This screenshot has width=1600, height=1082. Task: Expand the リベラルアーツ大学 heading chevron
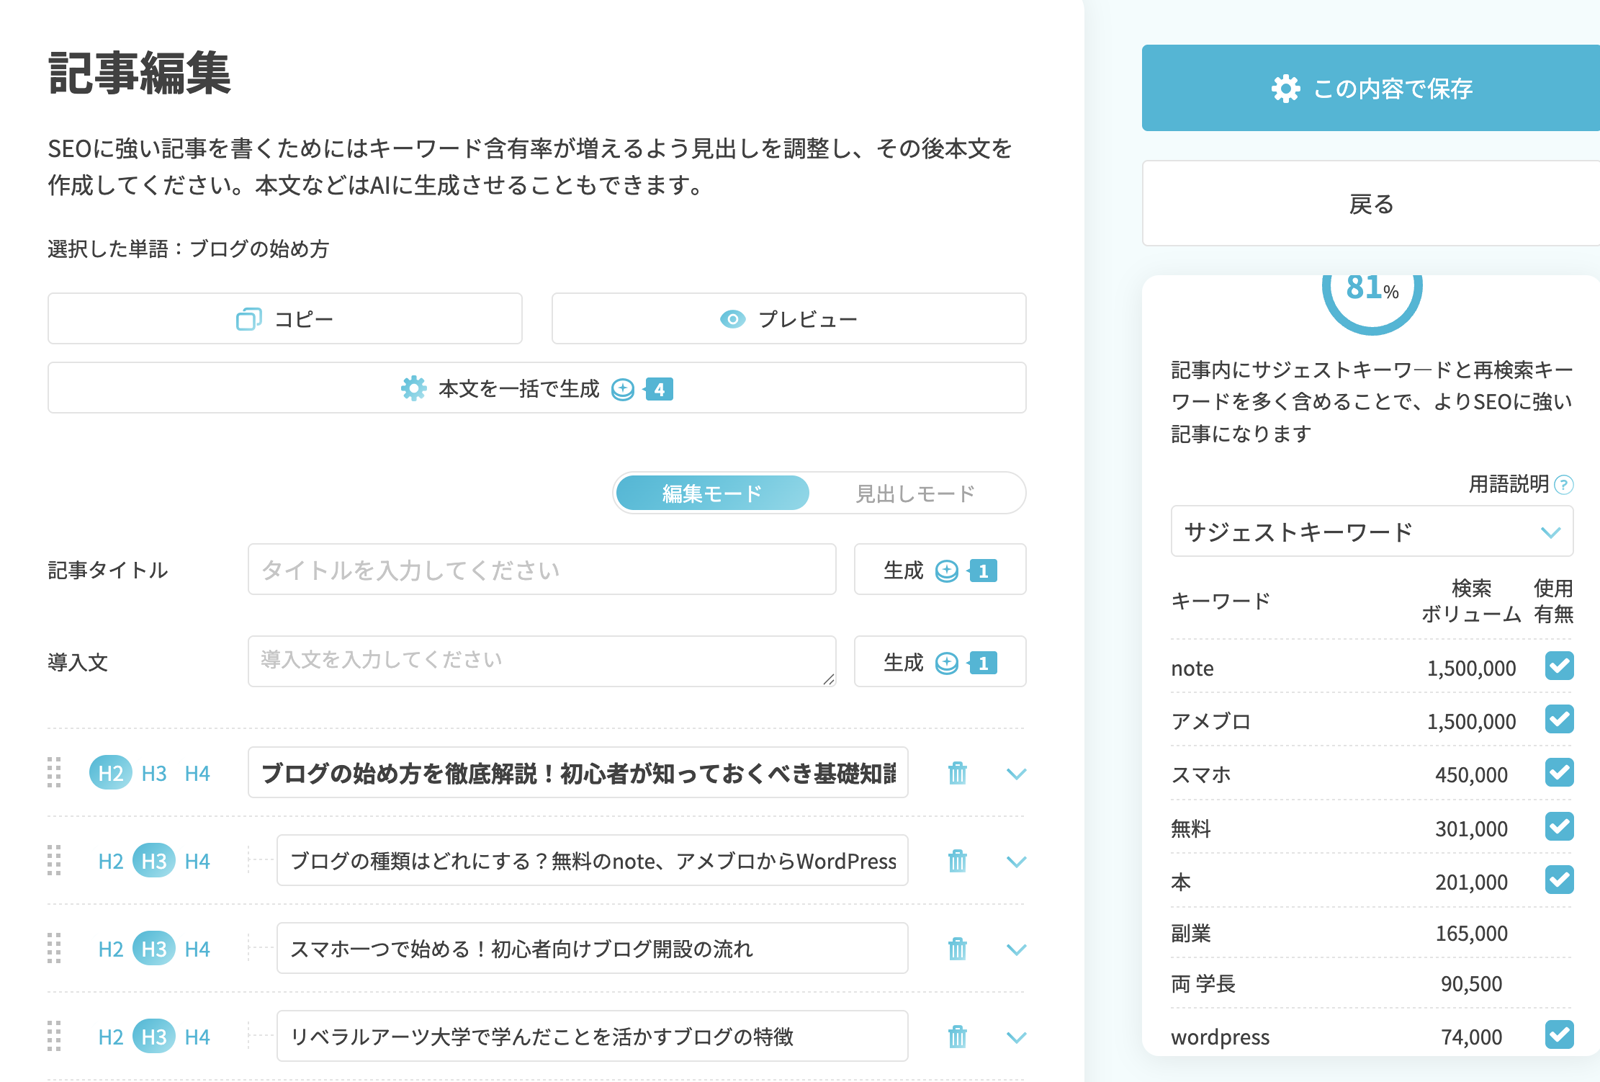(1016, 1038)
